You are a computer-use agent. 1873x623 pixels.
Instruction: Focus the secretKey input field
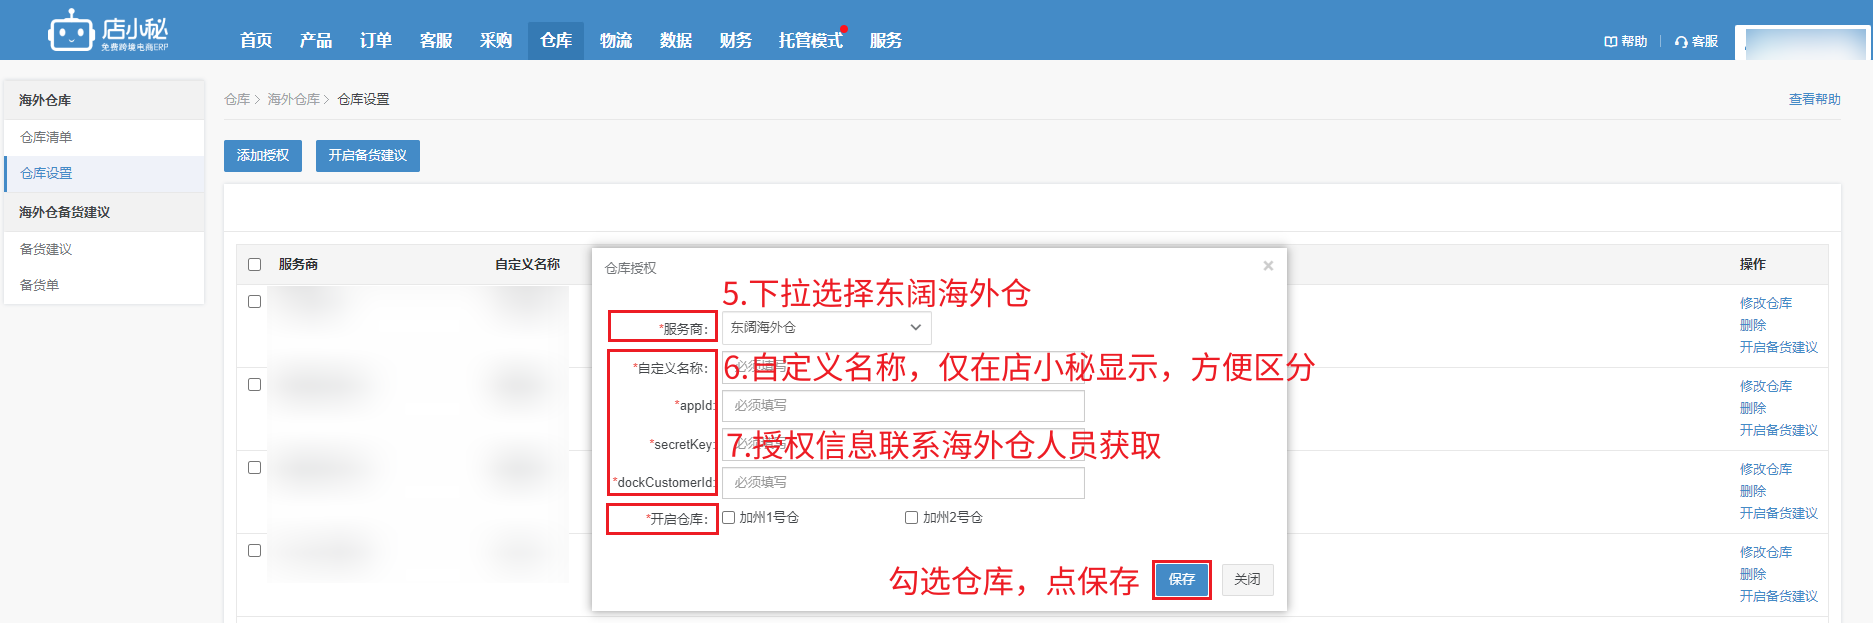point(903,444)
